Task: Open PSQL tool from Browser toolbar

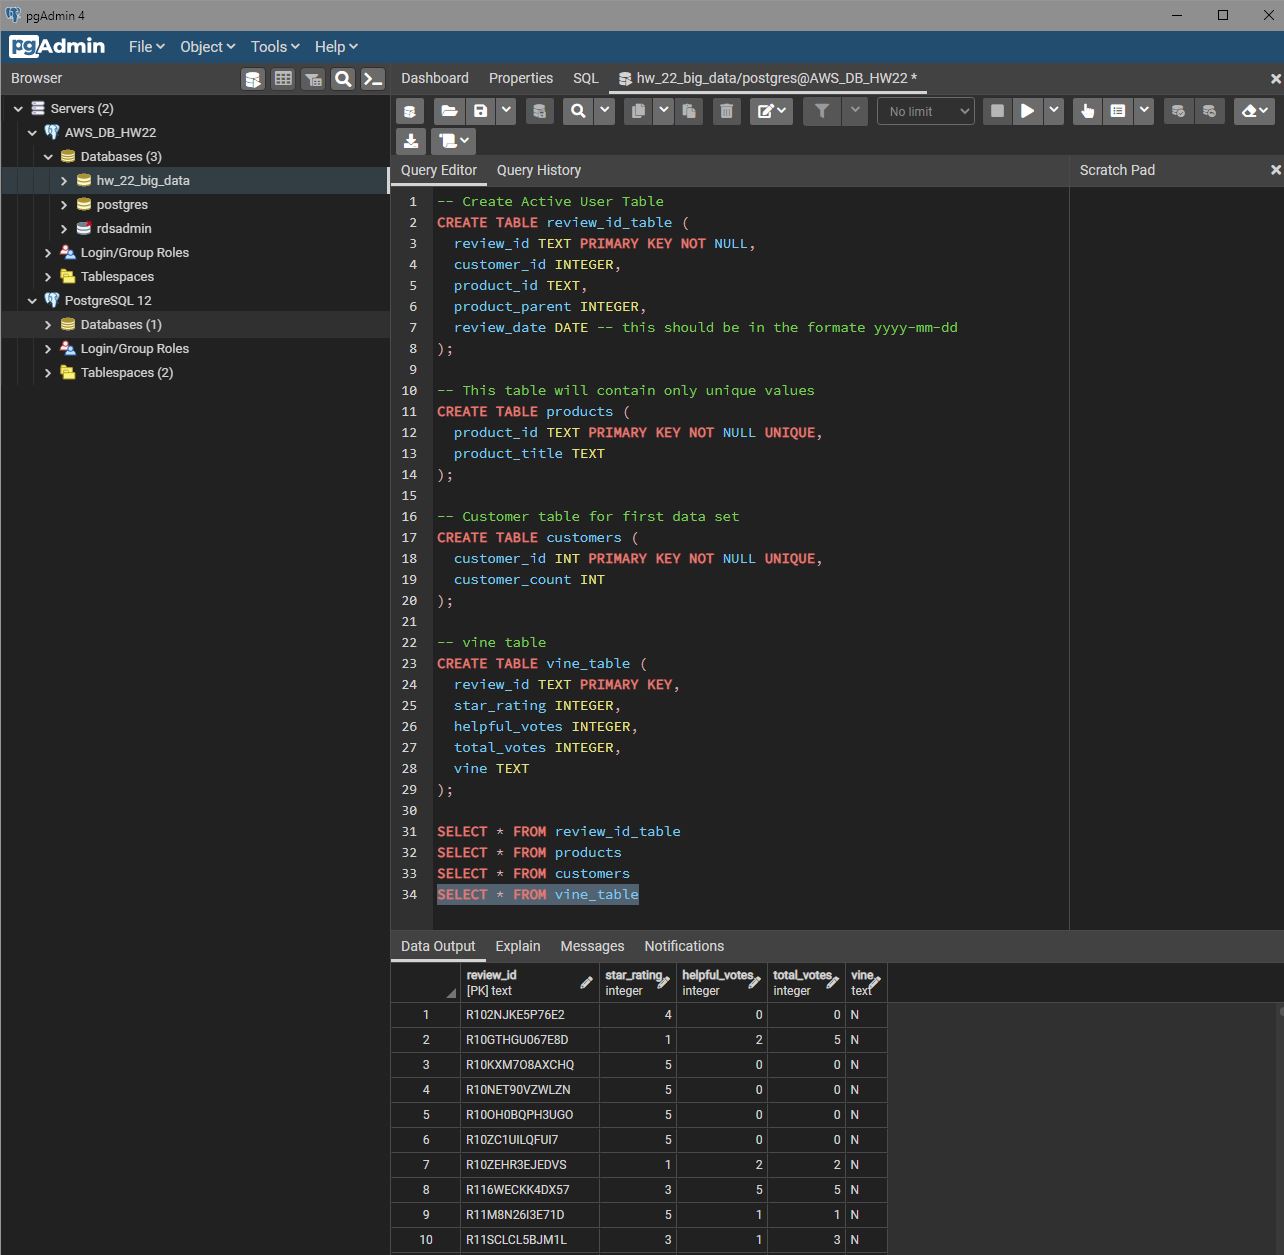Action: [x=373, y=79]
